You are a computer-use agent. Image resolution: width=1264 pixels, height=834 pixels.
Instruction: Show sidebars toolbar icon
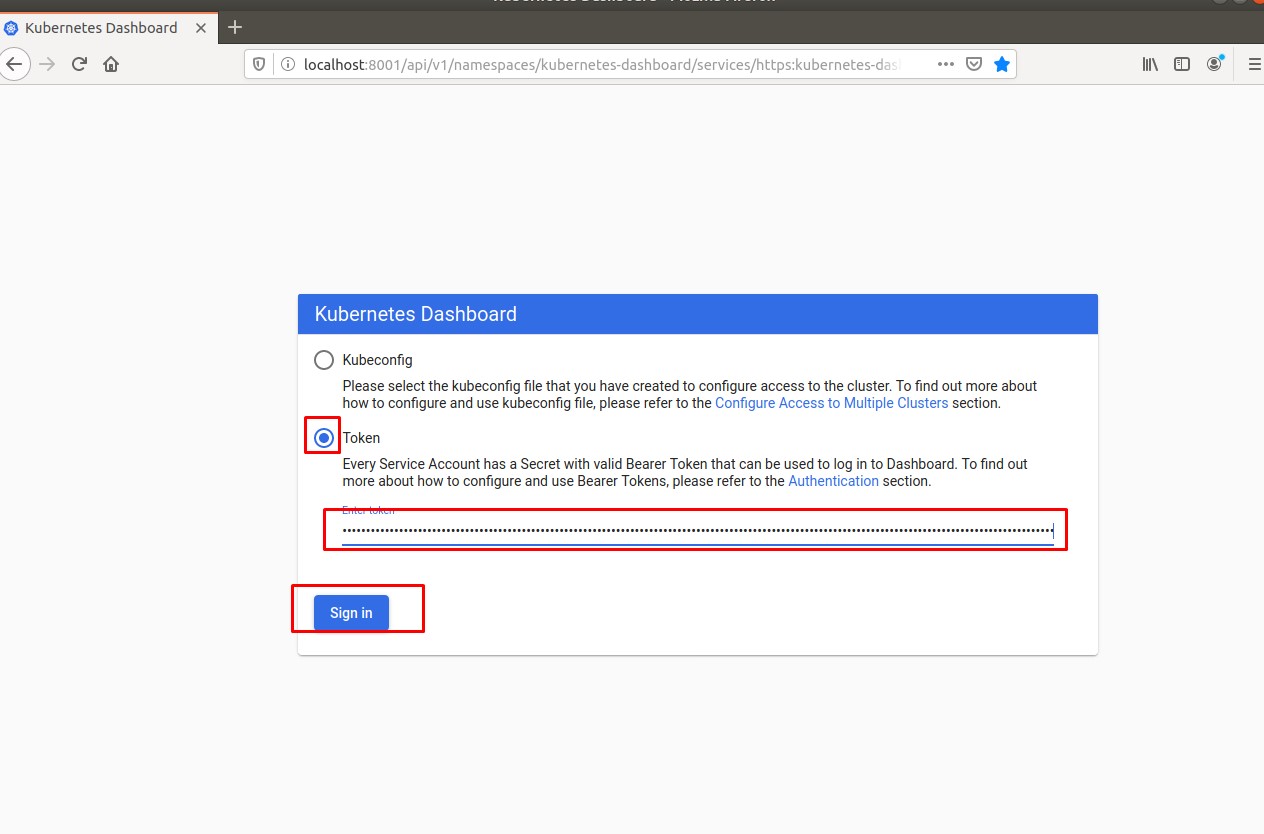[x=1182, y=64]
